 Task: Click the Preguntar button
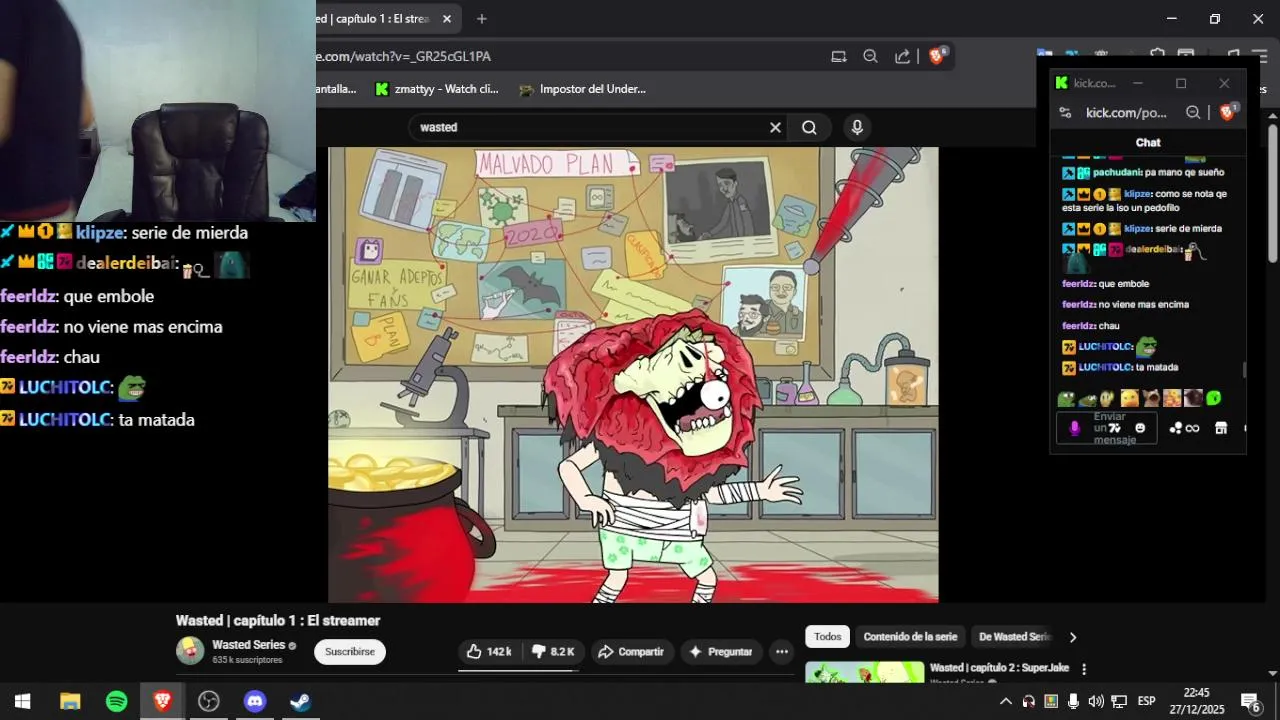coord(721,652)
